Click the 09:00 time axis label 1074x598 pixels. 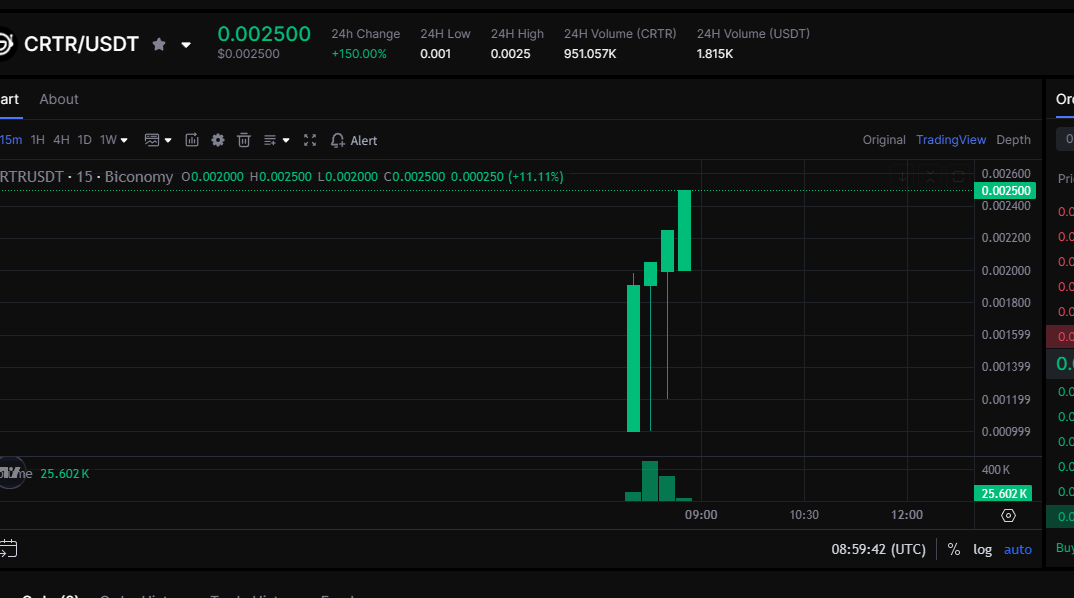point(701,515)
